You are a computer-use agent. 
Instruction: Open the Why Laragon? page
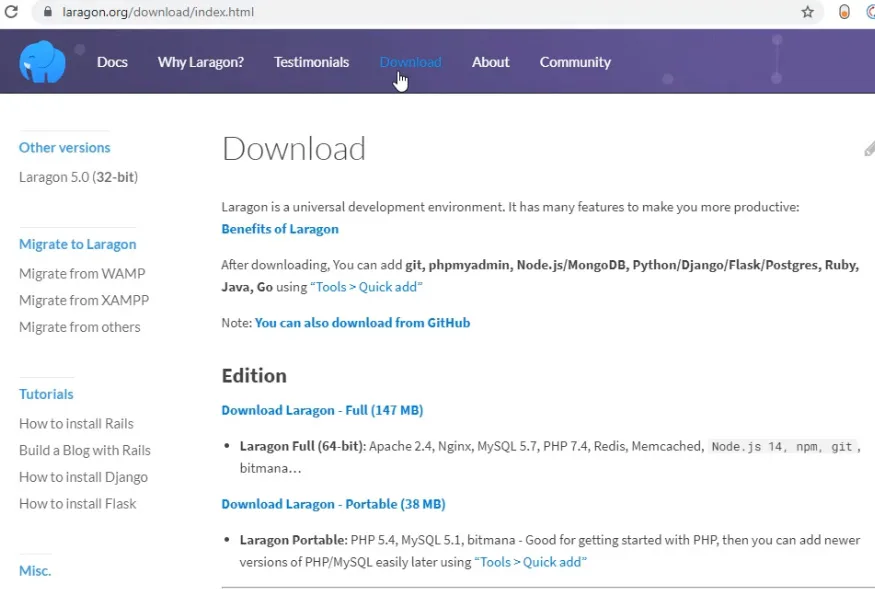pos(200,62)
